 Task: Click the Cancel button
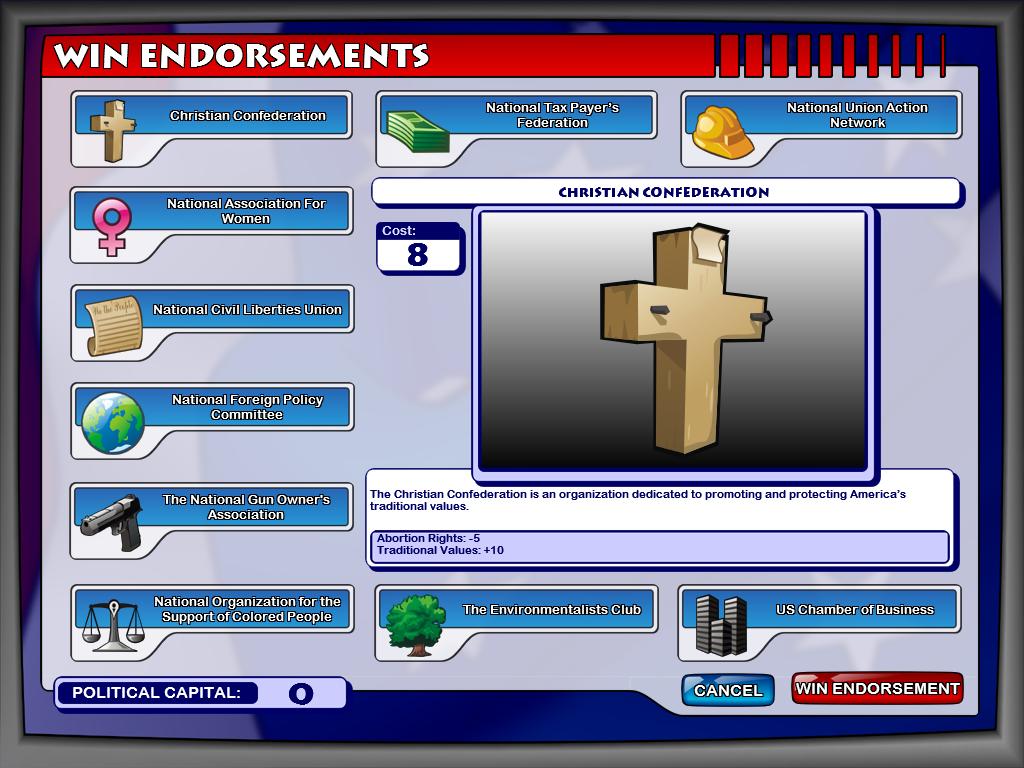728,690
